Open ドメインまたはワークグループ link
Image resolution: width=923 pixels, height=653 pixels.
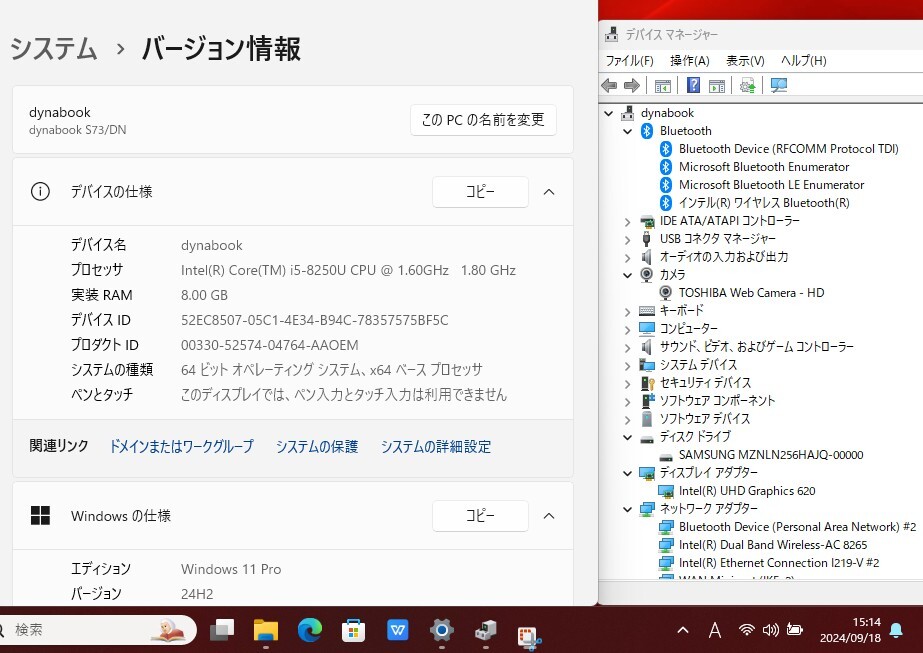pos(182,447)
